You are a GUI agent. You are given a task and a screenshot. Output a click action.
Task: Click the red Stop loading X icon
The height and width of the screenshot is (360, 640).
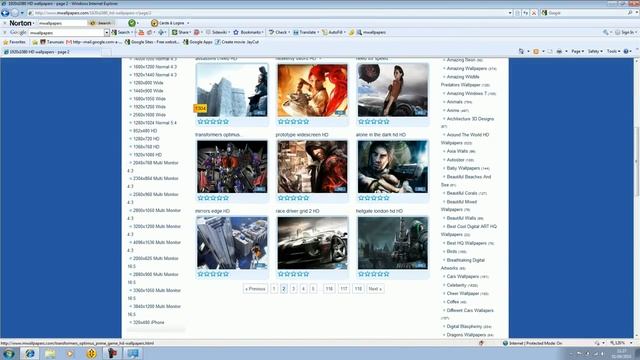pos(533,13)
